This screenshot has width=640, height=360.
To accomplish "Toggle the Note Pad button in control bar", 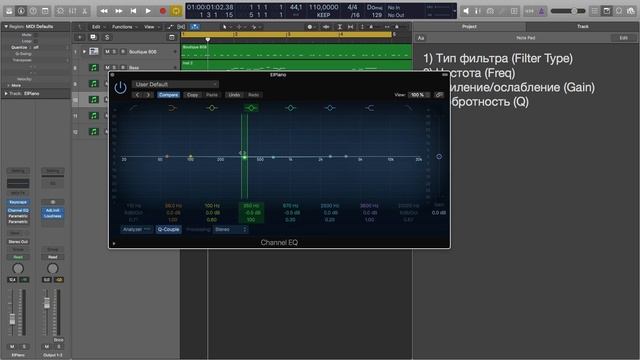I will pos(607,11).
